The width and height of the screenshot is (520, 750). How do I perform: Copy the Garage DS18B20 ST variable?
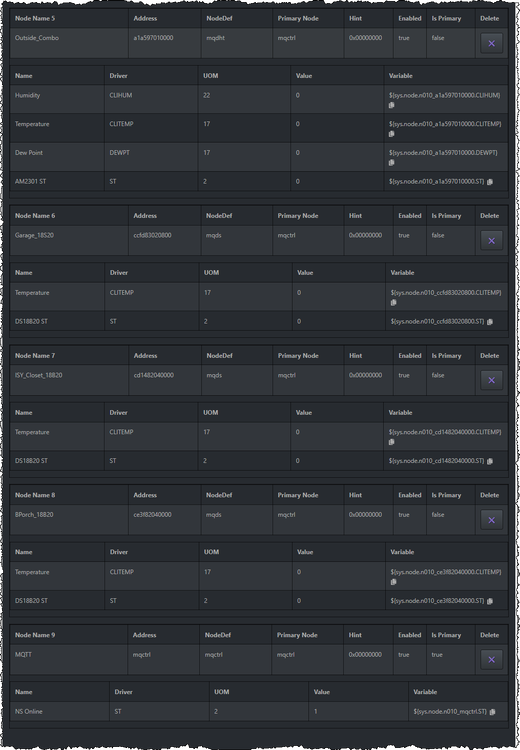point(490,322)
